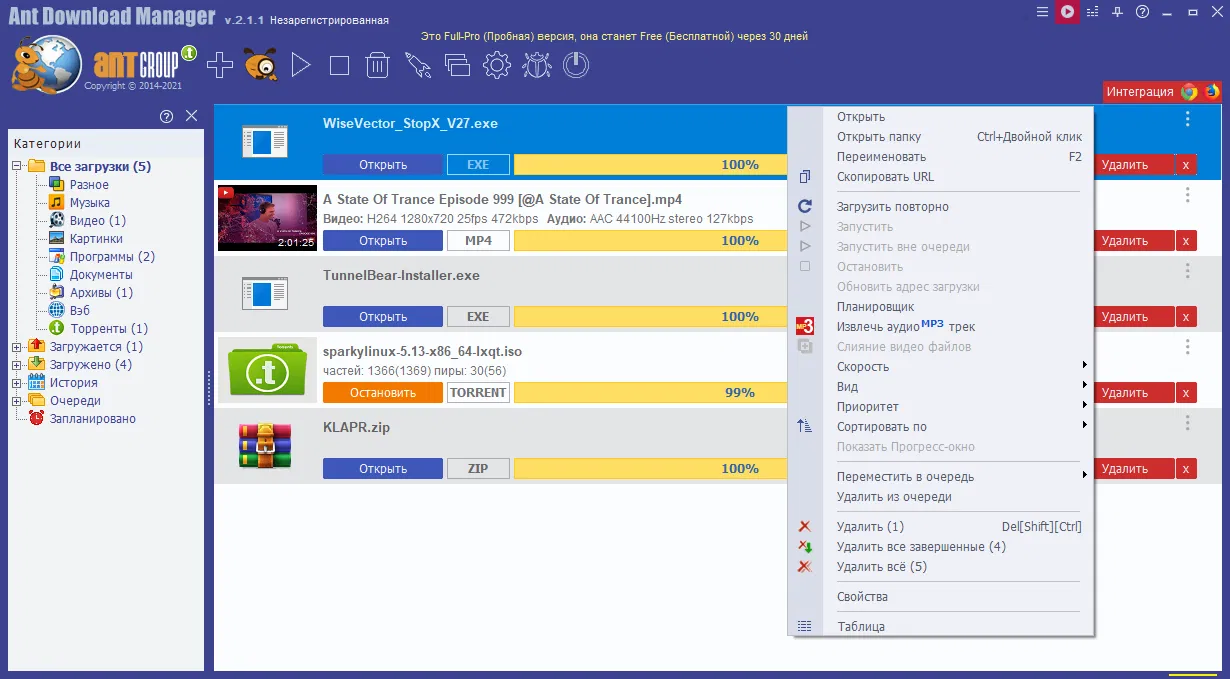Image resolution: width=1230 pixels, height=679 pixels.
Task: Collapse the Все загрузки tree node
Action: point(17,167)
